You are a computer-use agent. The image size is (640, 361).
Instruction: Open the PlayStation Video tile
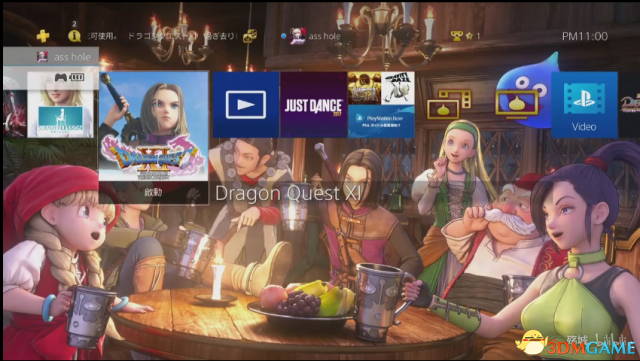[x=584, y=105]
